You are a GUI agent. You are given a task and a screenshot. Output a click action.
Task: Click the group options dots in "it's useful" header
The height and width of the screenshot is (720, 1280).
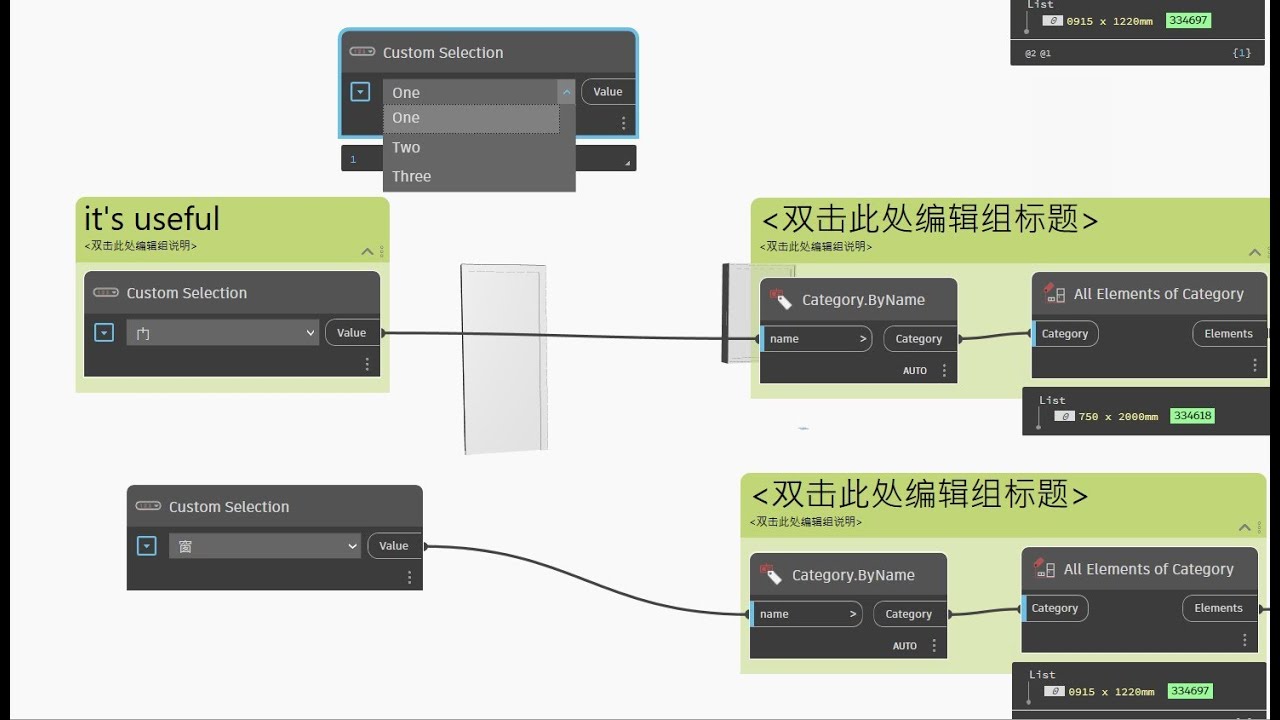[381, 251]
